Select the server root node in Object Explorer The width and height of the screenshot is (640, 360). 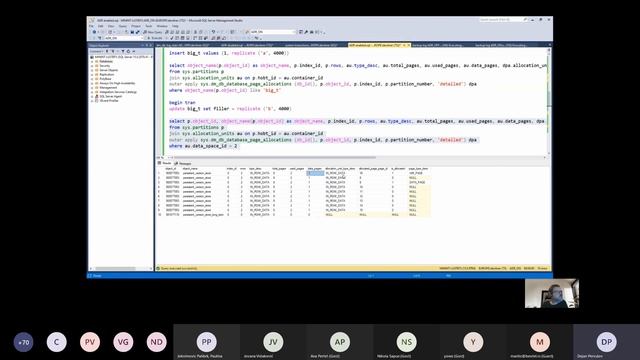[x=122, y=57]
